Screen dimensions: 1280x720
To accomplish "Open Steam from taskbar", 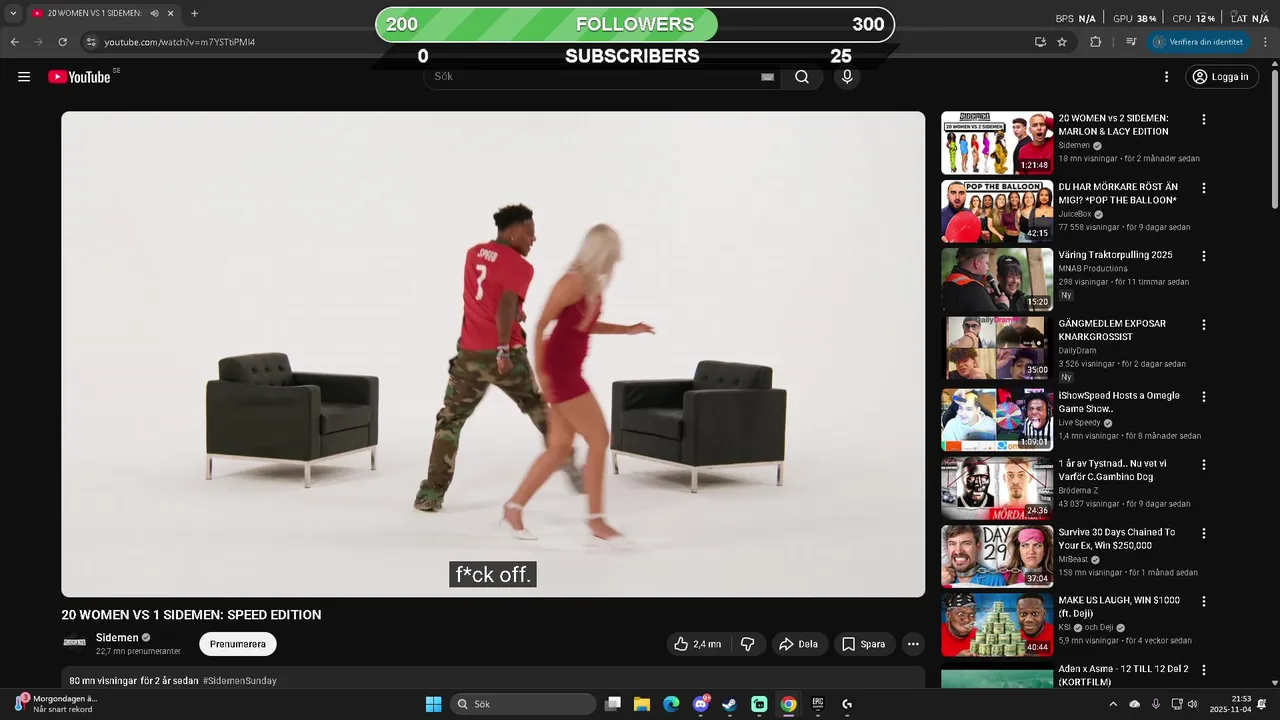I will [x=730, y=704].
